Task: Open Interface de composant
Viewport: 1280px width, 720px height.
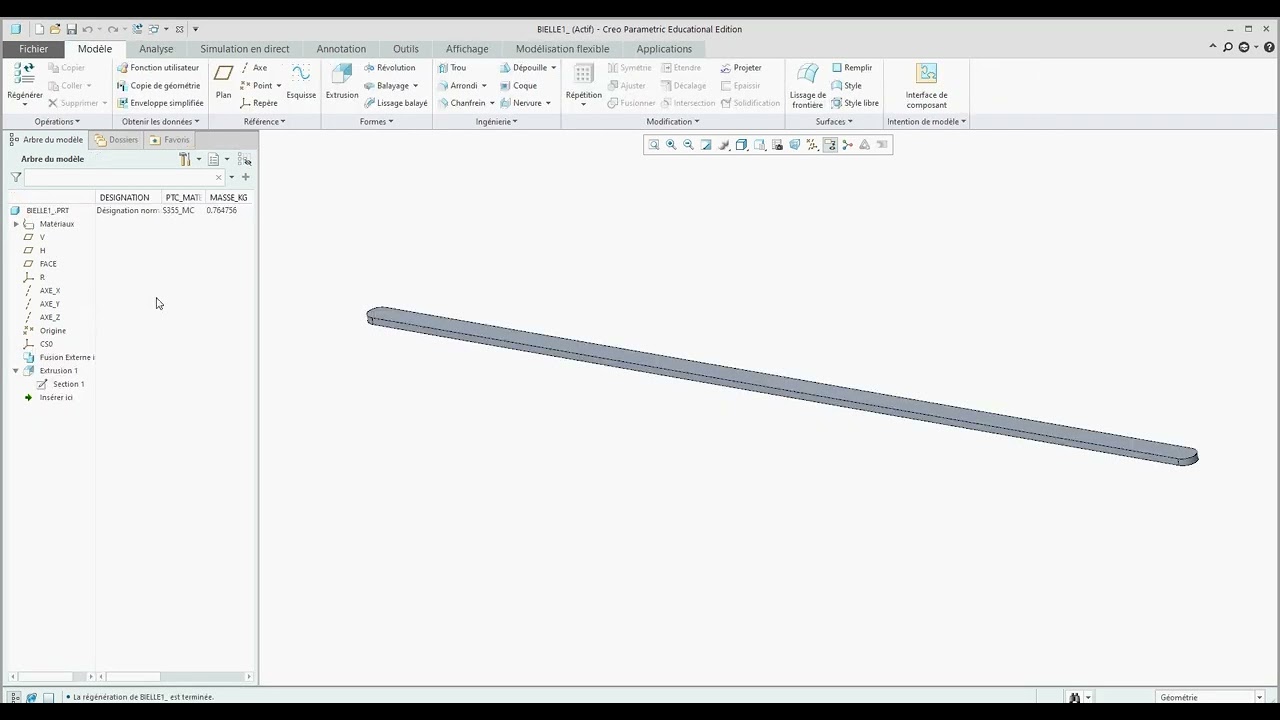Action: pos(927,86)
